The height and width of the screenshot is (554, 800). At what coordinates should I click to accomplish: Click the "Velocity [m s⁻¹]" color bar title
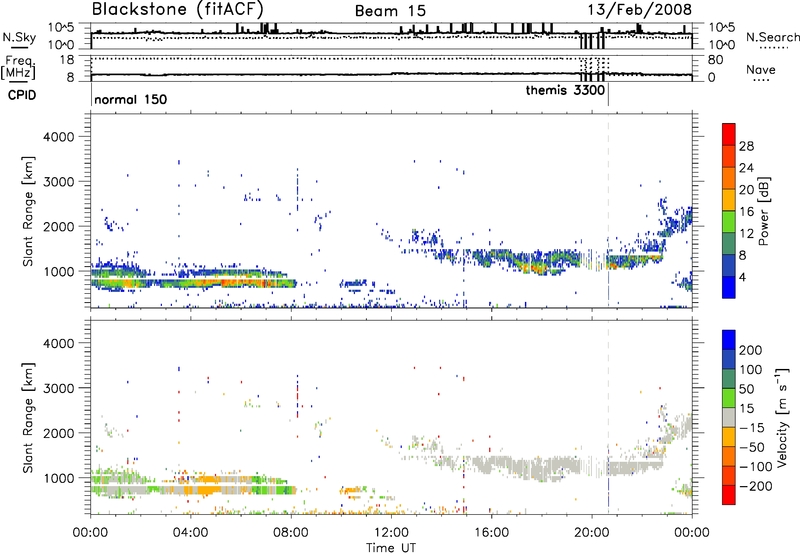[782, 417]
